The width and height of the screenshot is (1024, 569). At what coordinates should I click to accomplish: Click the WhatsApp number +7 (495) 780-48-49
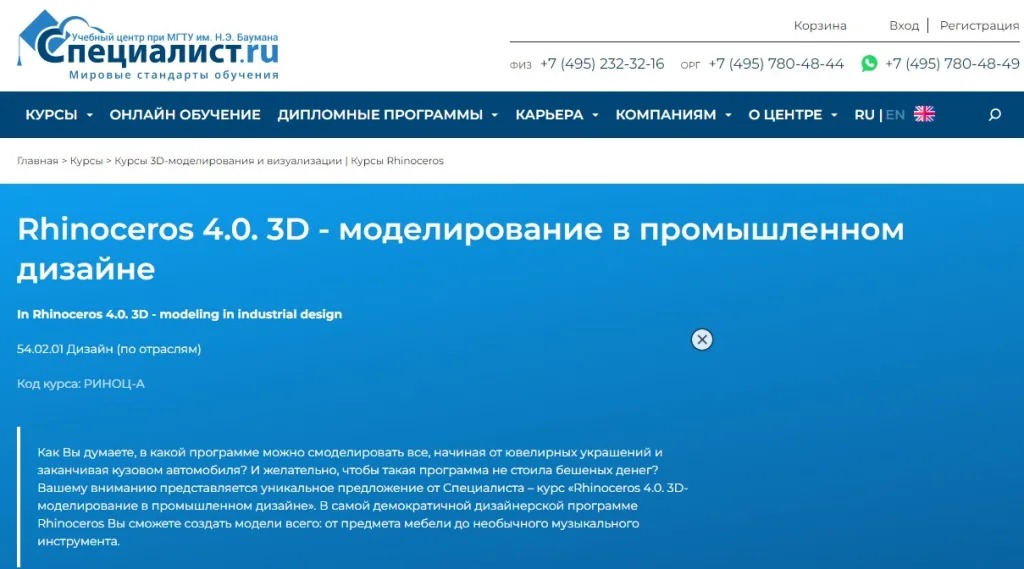pyautogui.click(x=952, y=64)
